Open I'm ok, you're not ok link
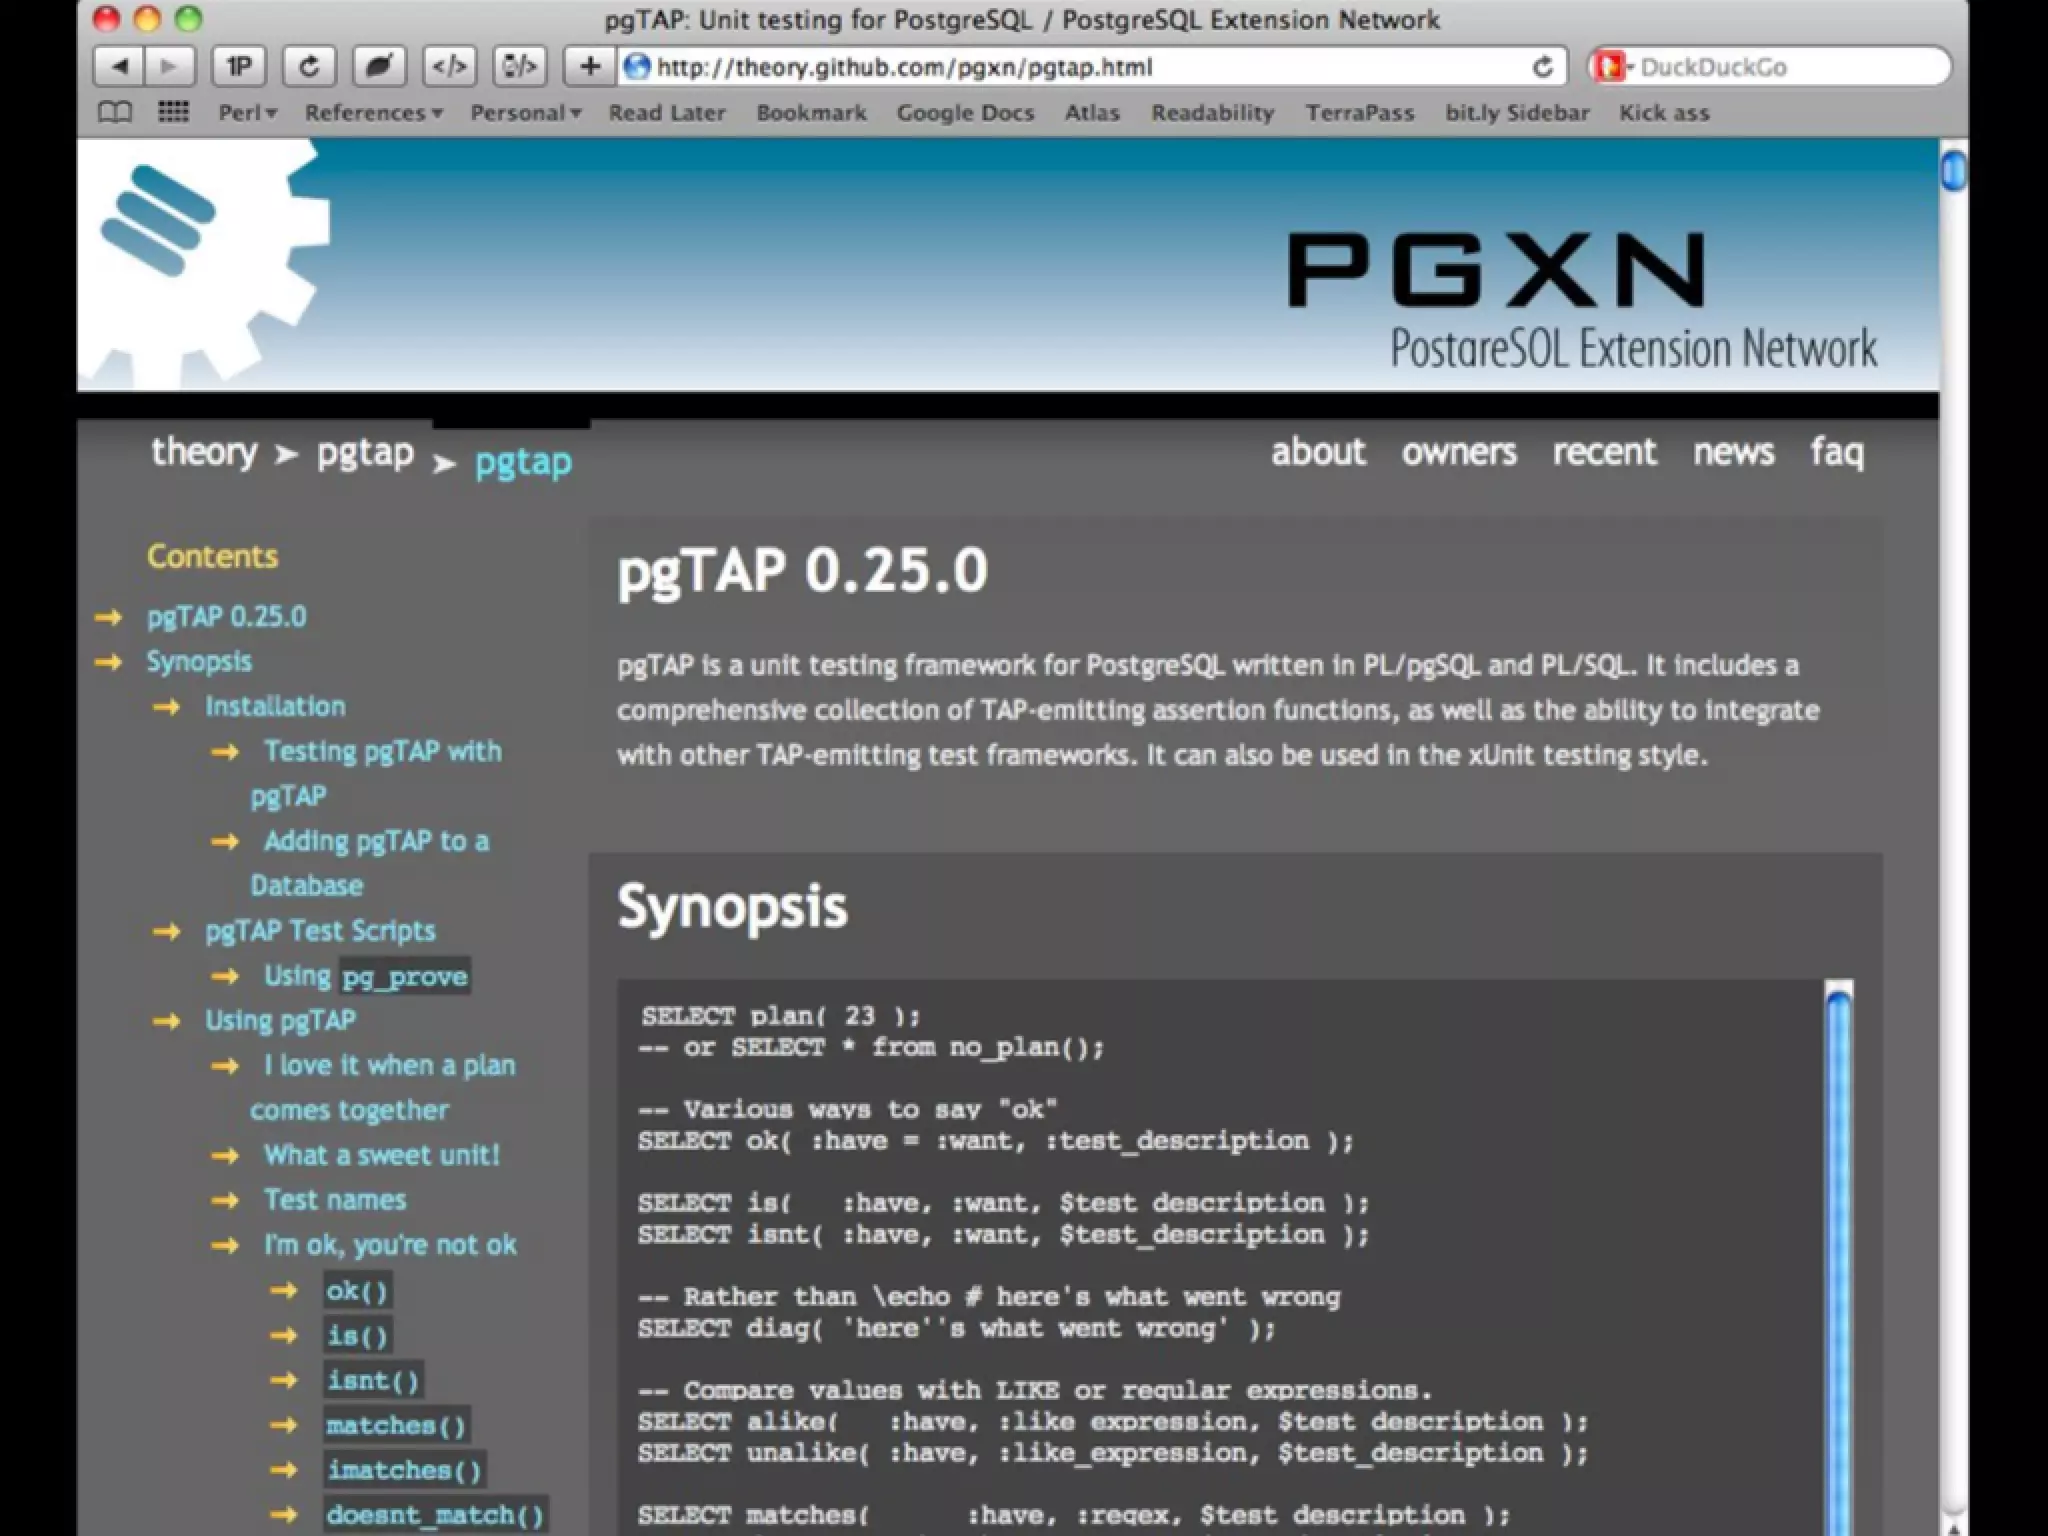 pyautogui.click(x=390, y=1245)
